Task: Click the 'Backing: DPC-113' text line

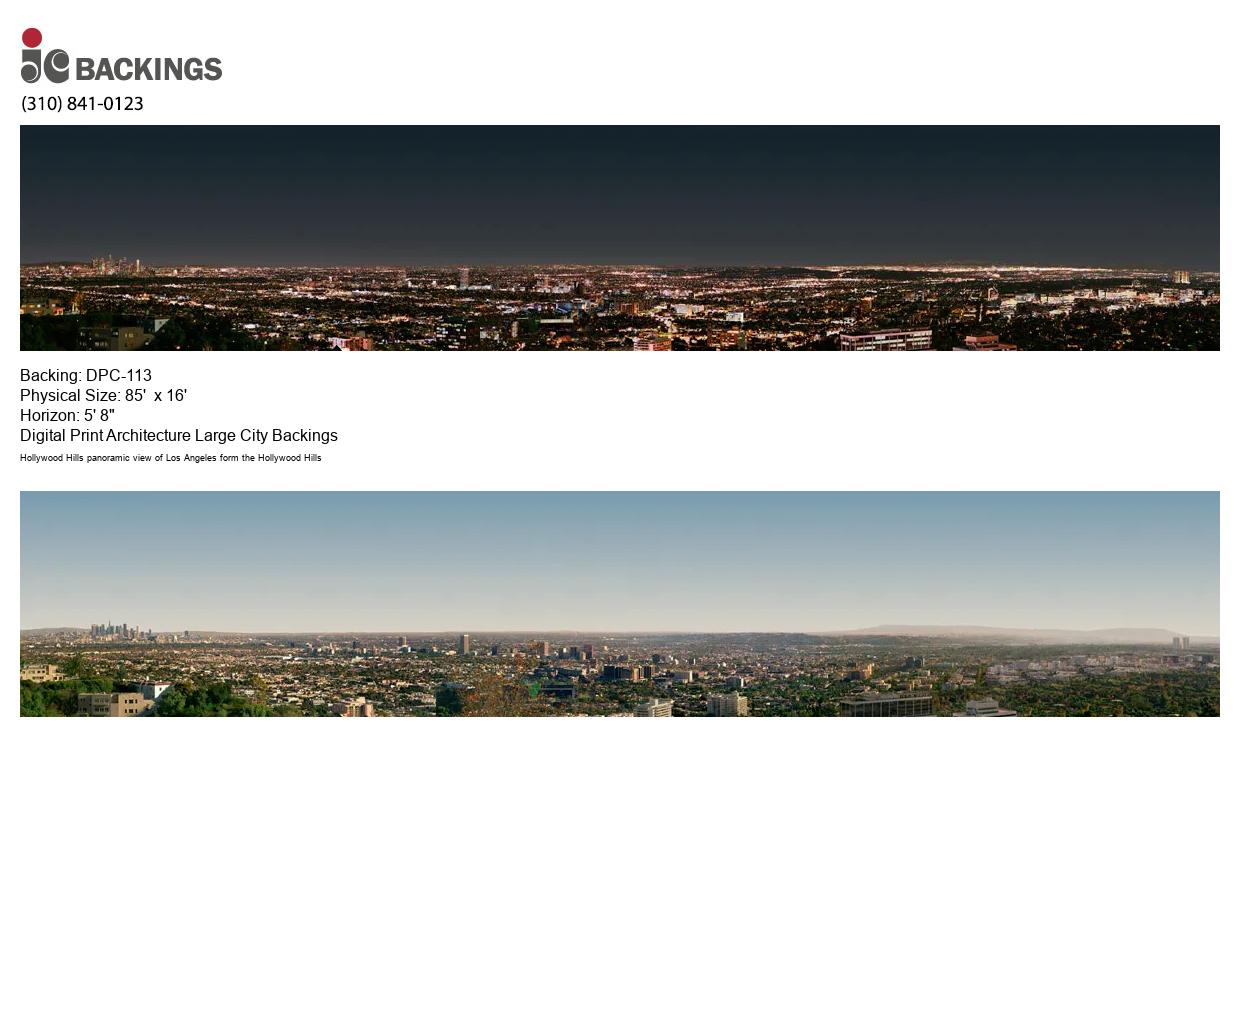Action: point(86,376)
